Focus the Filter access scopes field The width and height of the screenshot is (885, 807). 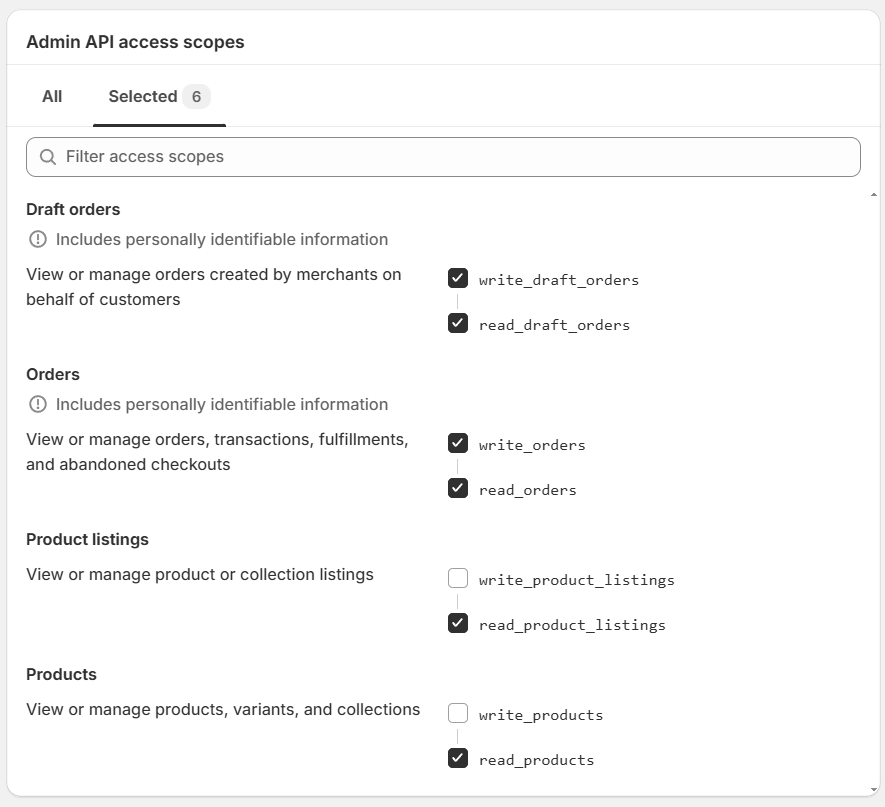click(450, 157)
